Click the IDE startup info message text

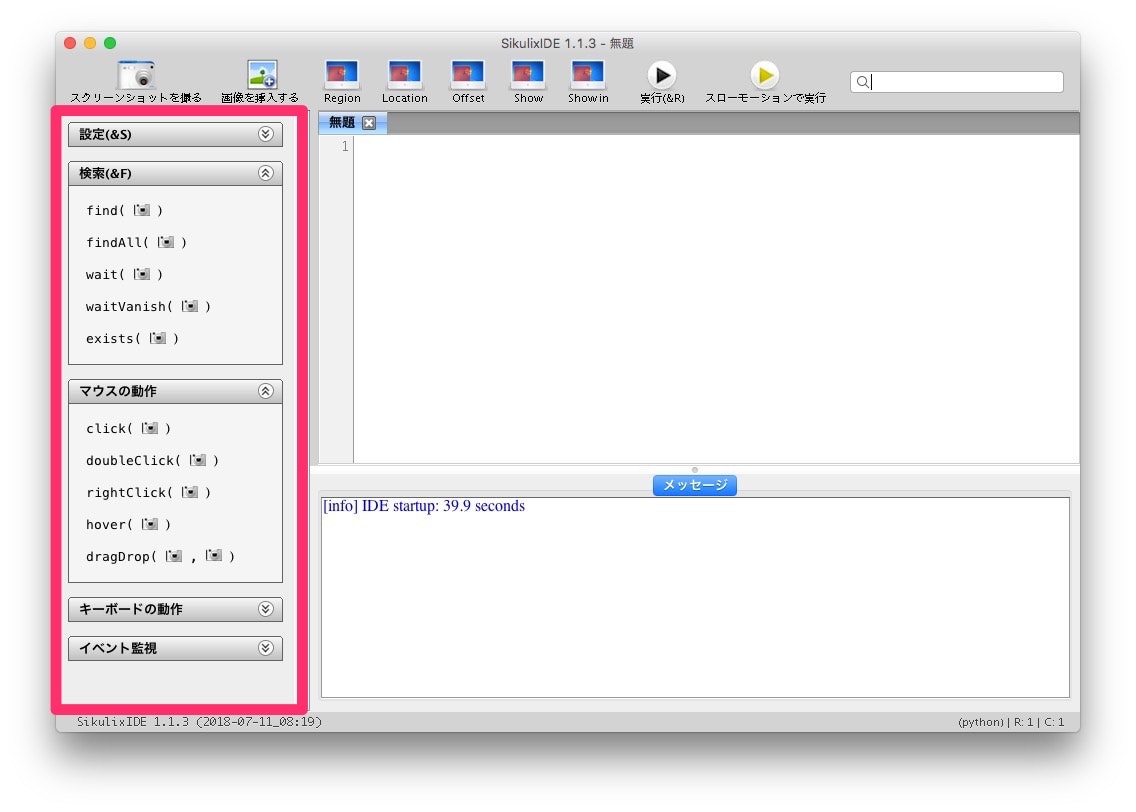424,506
